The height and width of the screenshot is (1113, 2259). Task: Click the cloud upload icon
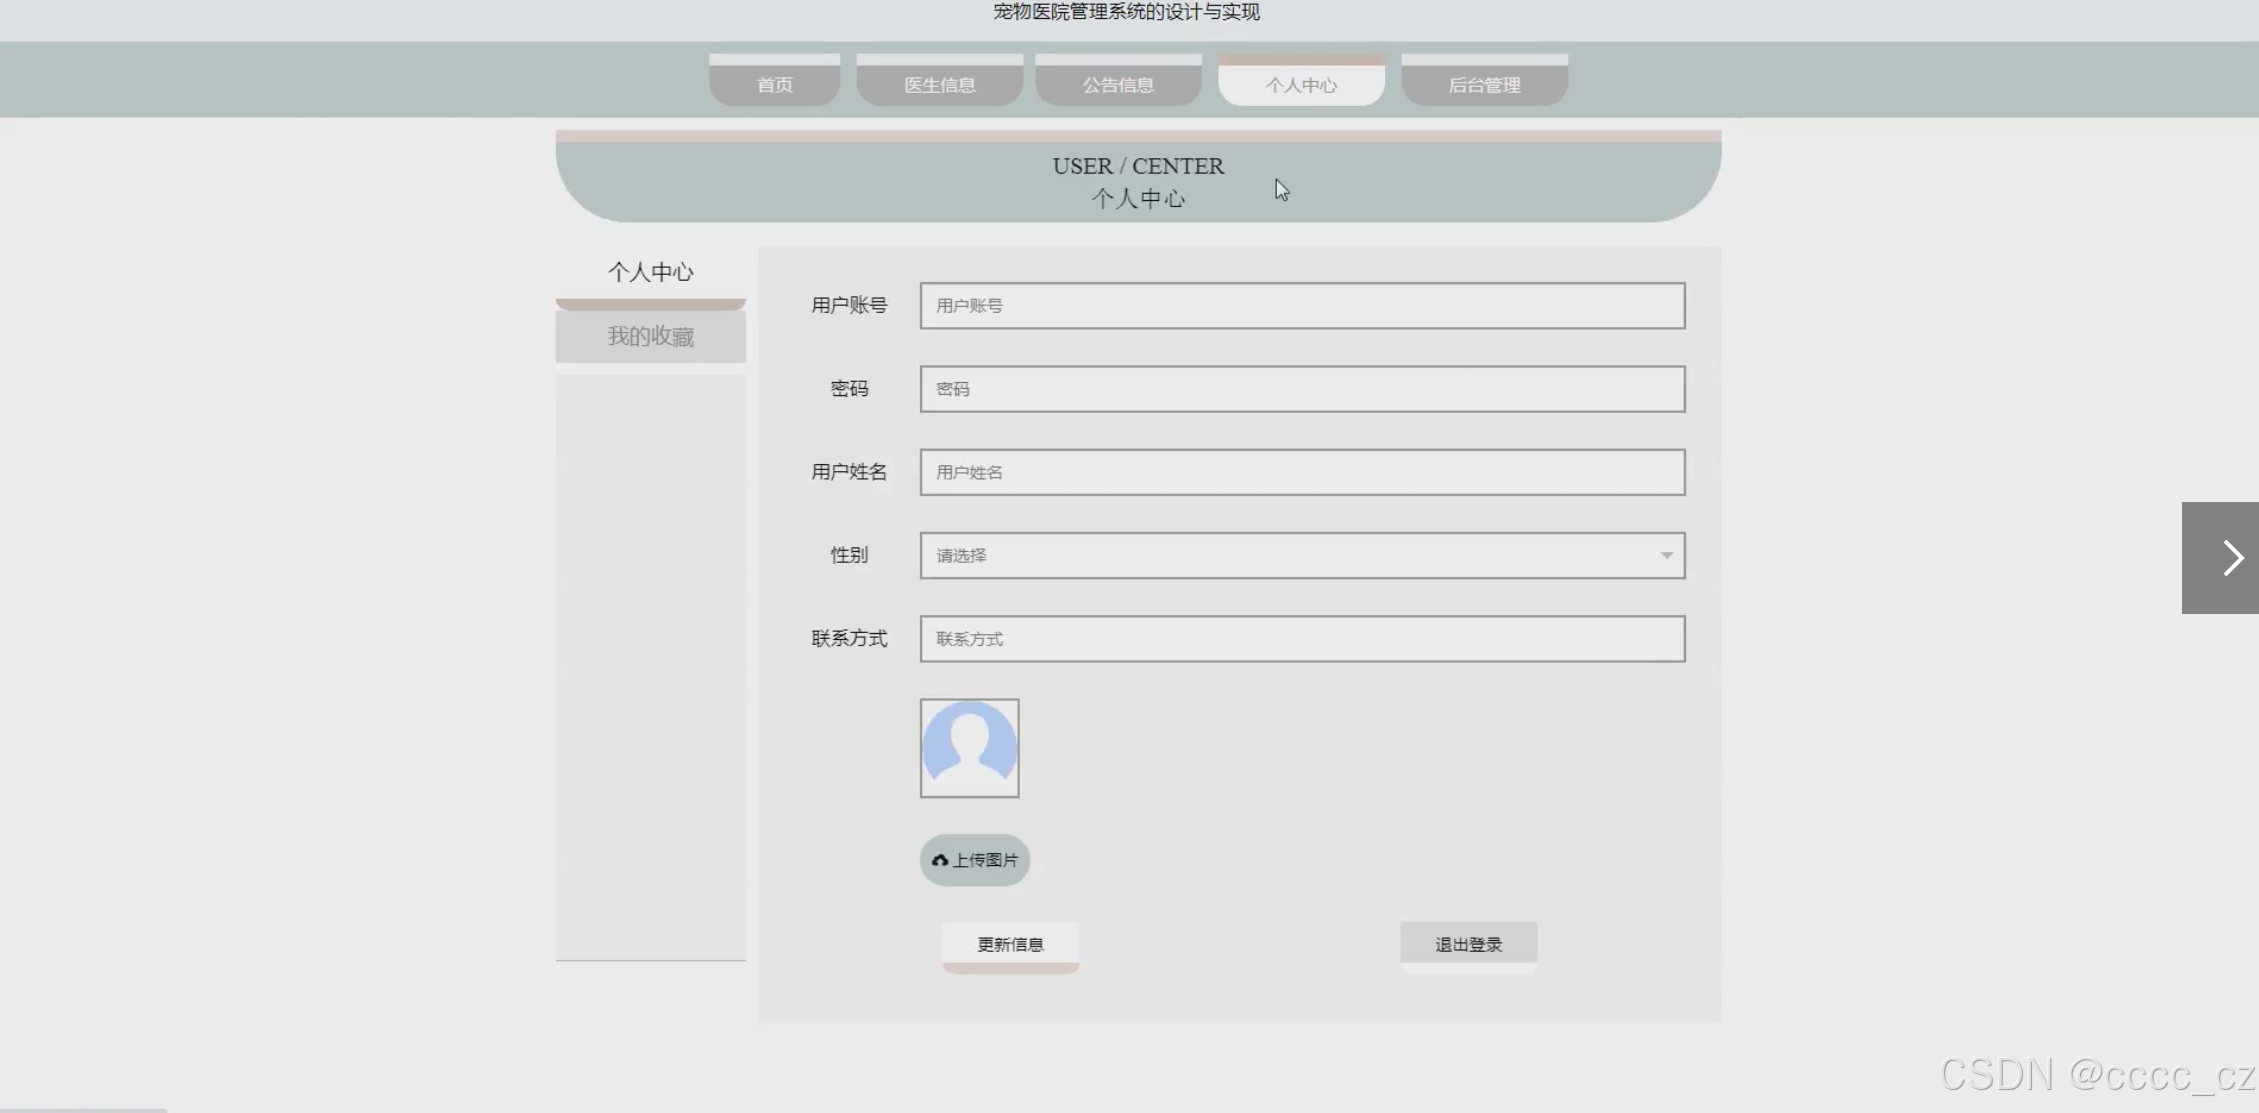click(x=940, y=860)
